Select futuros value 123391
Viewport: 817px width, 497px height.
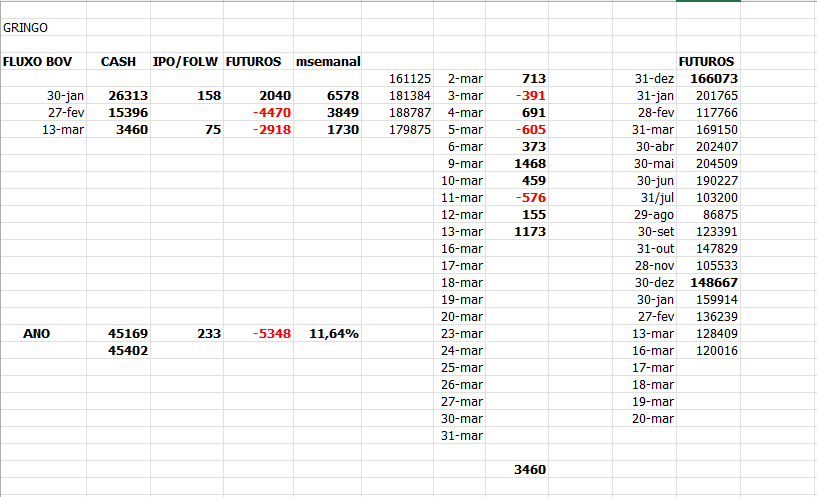(709, 232)
